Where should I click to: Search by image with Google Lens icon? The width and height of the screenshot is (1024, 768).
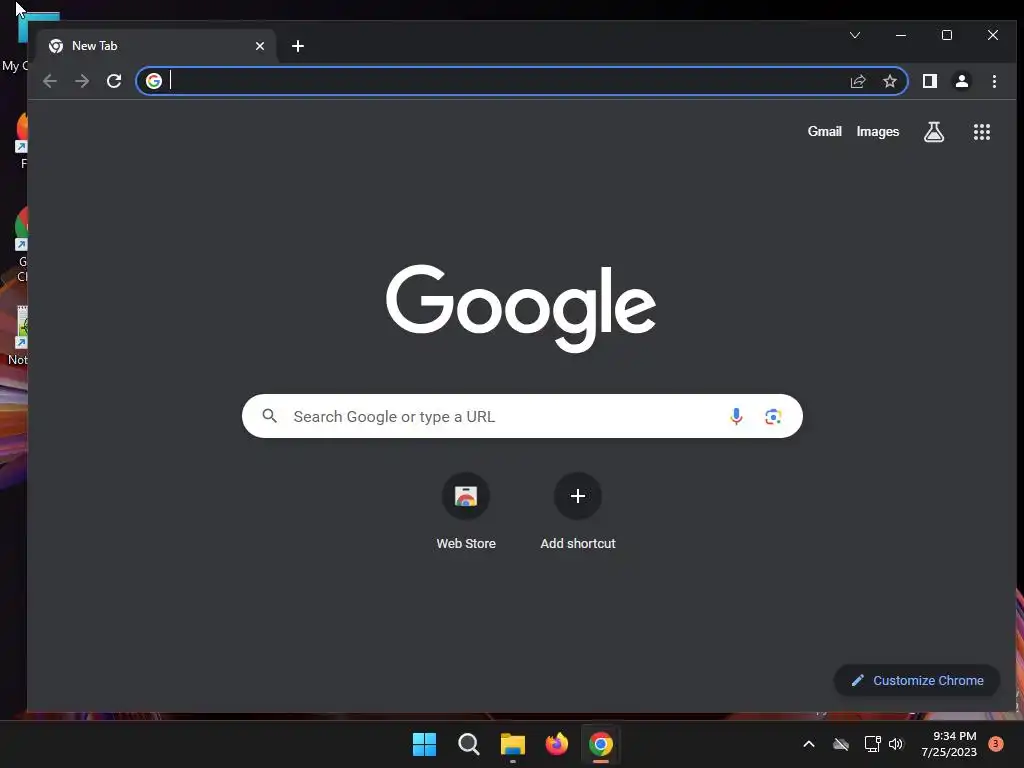coord(773,417)
